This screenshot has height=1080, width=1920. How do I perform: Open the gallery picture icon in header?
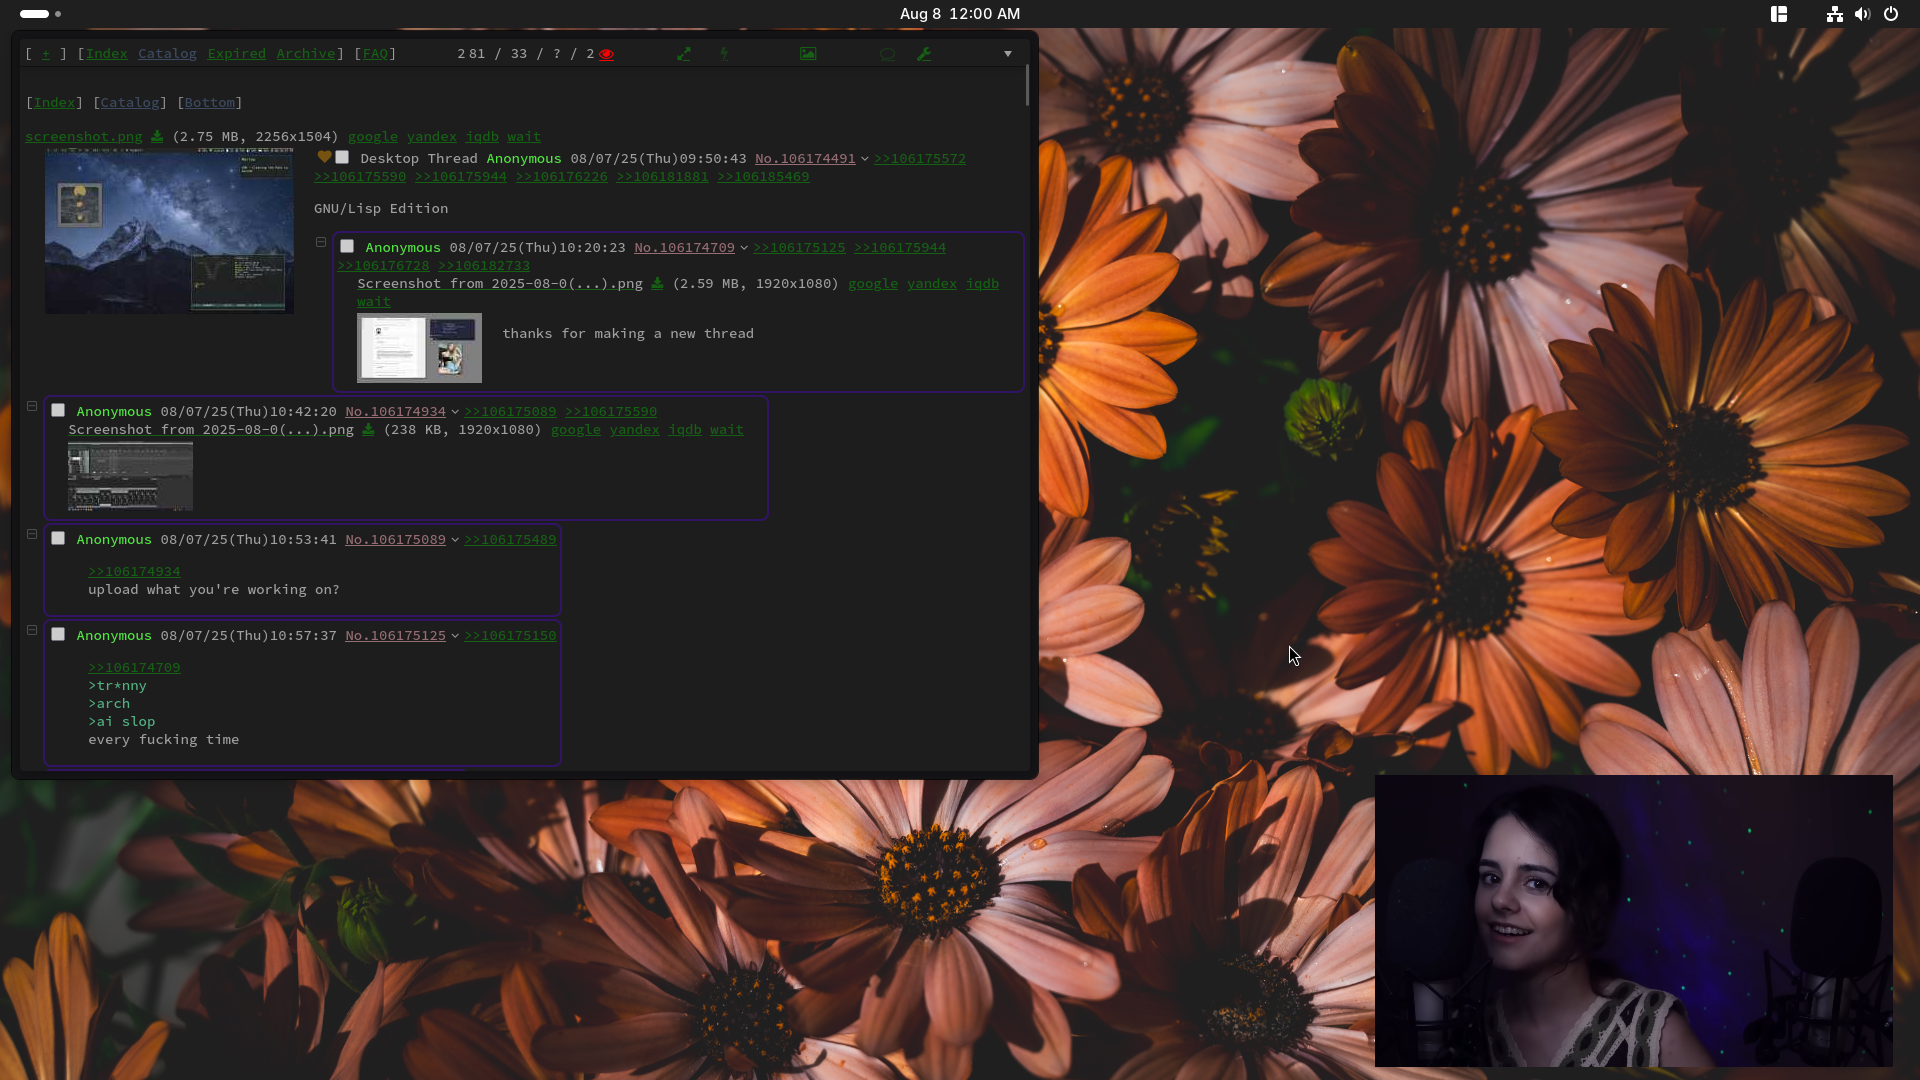tap(808, 54)
